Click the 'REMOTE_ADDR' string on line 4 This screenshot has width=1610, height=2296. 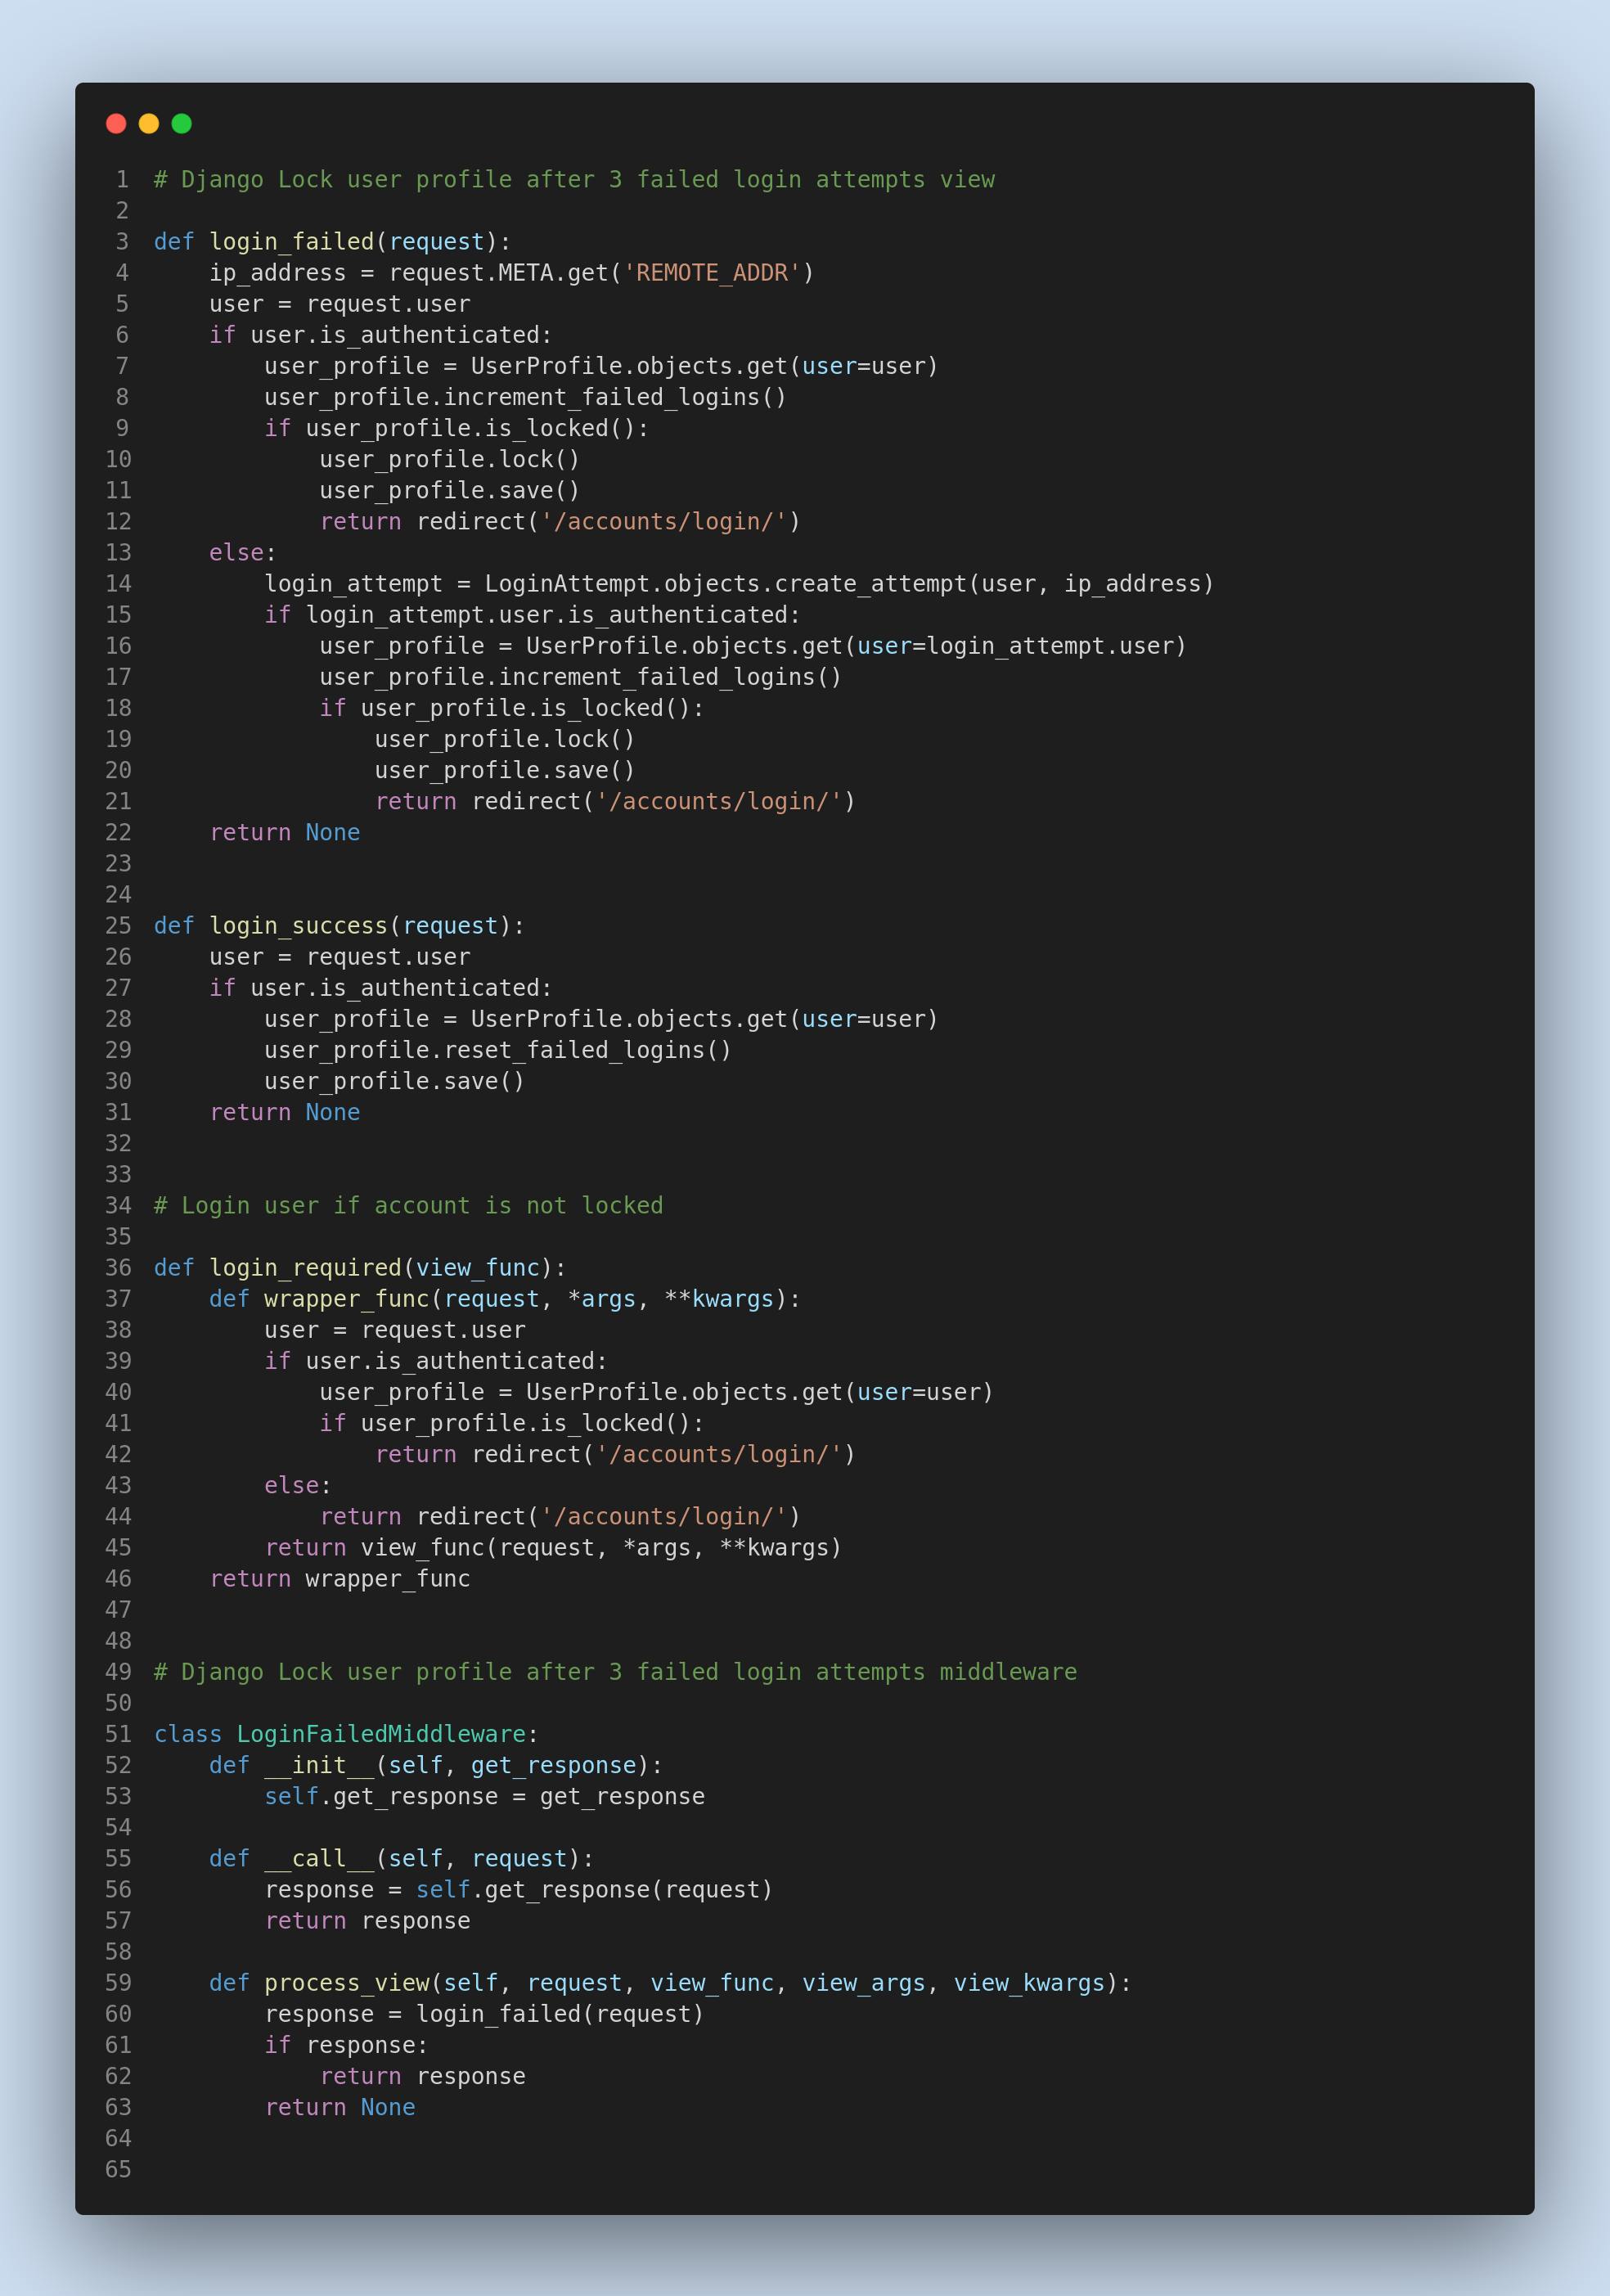712,273
